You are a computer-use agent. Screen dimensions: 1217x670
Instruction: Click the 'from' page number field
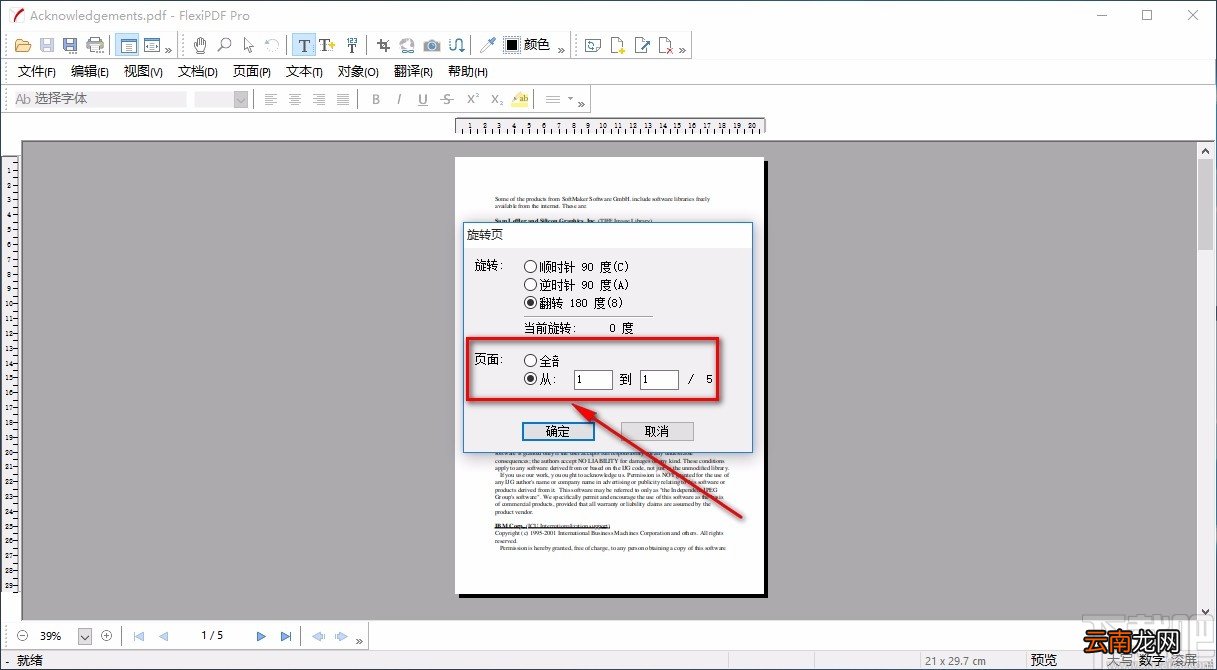[593, 380]
